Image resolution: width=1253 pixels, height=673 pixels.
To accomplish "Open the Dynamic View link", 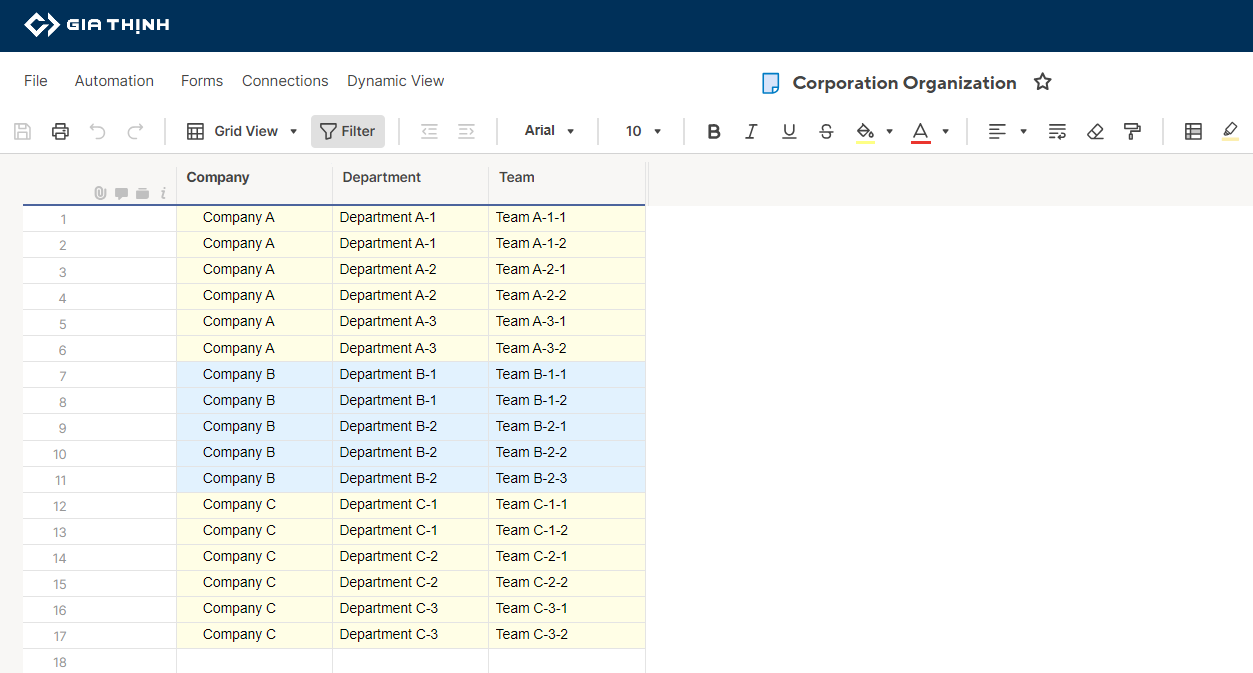I will tap(395, 81).
